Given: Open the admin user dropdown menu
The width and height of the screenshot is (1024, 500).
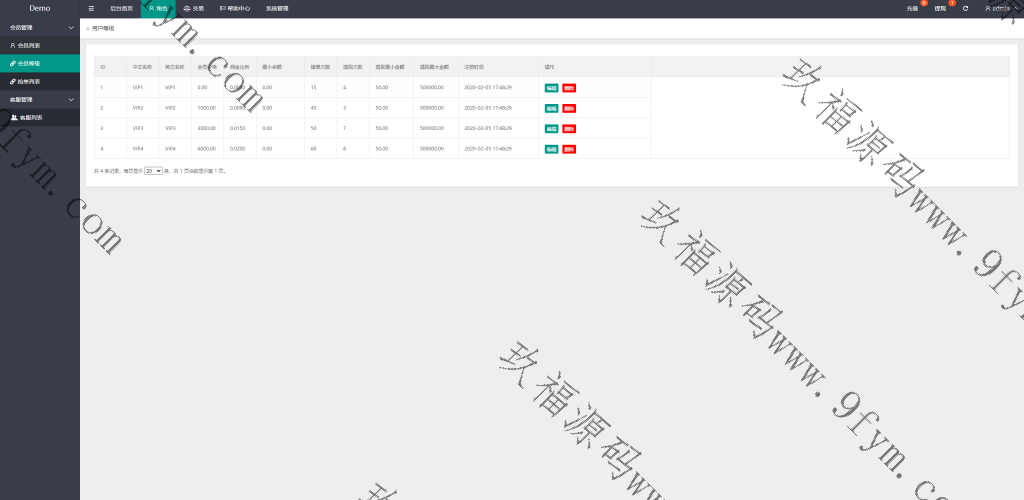Looking at the screenshot, I should point(1000,8).
